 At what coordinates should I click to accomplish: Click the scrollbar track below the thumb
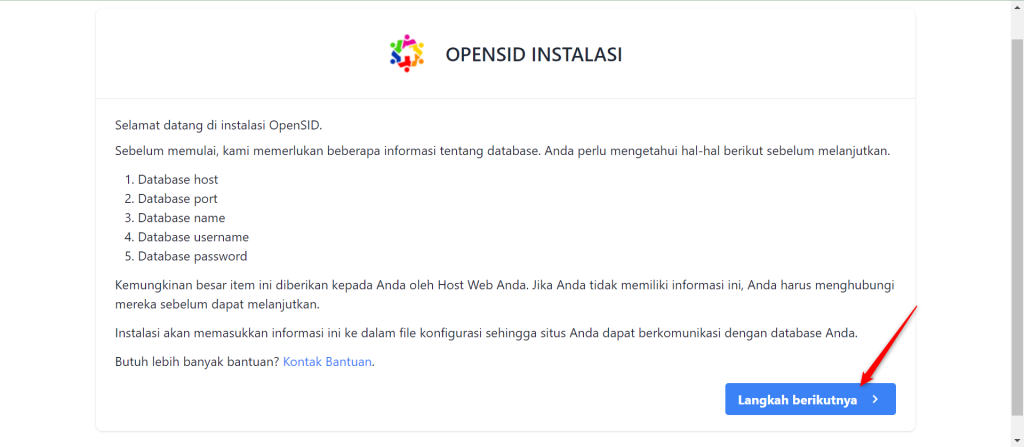click(x=1017, y=423)
